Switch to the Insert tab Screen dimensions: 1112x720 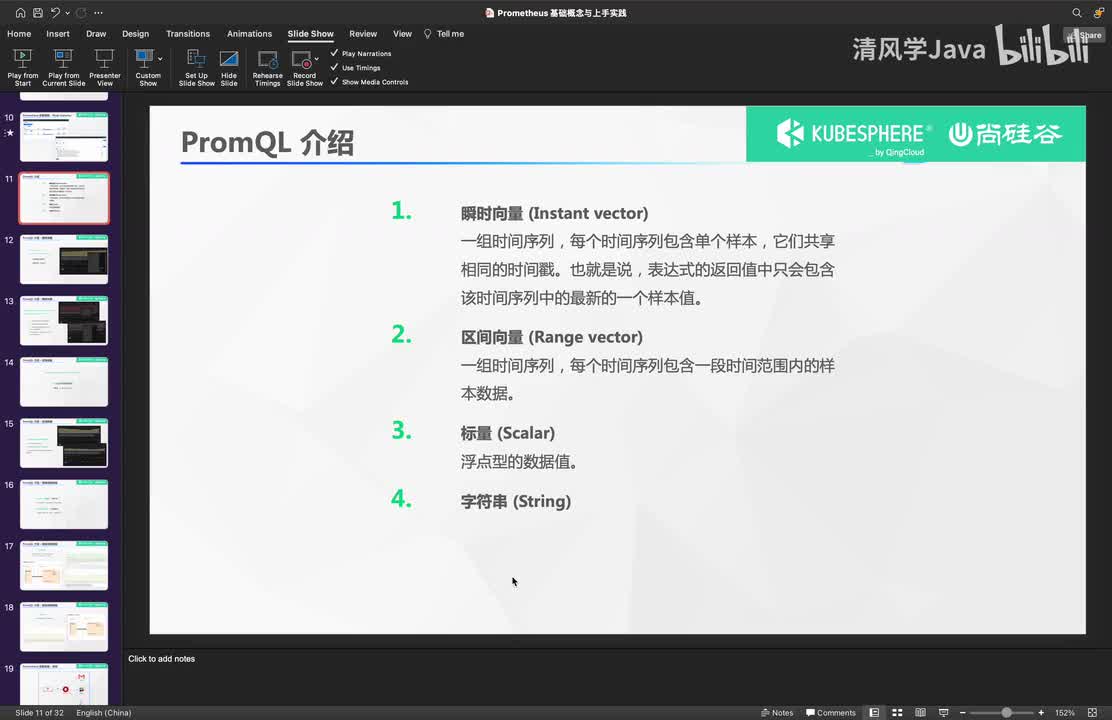tap(58, 33)
